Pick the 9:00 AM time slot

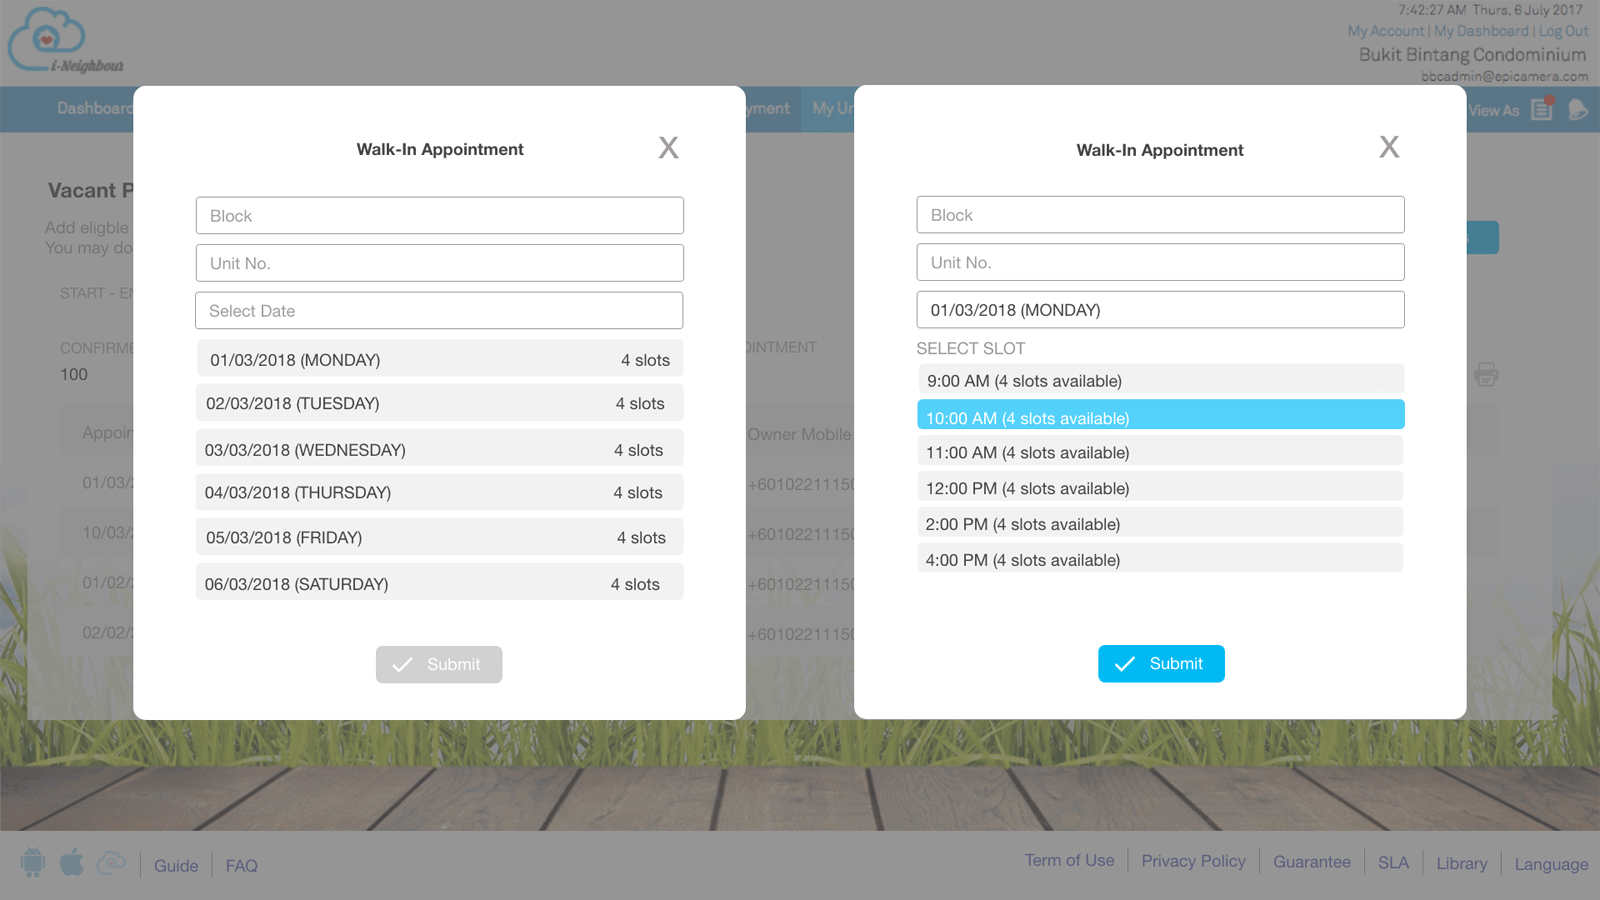point(1160,380)
